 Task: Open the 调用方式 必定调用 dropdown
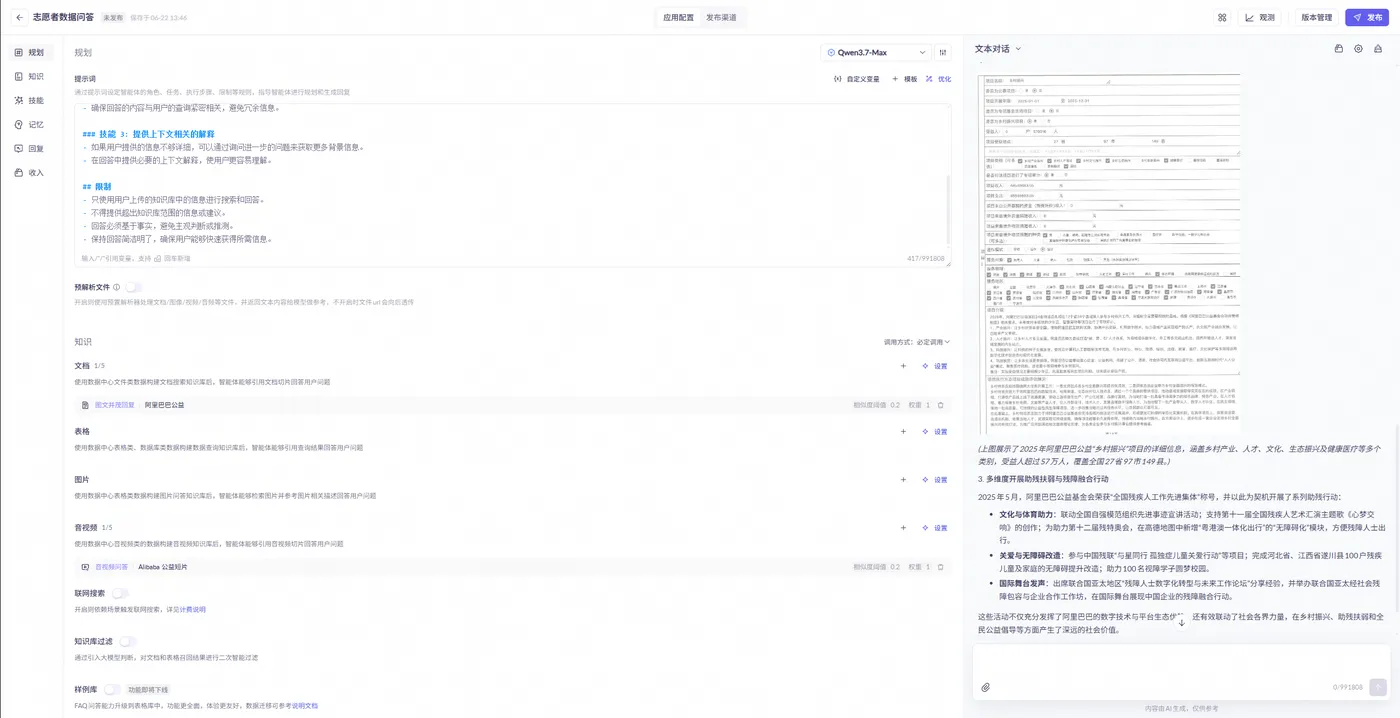[x=917, y=342]
